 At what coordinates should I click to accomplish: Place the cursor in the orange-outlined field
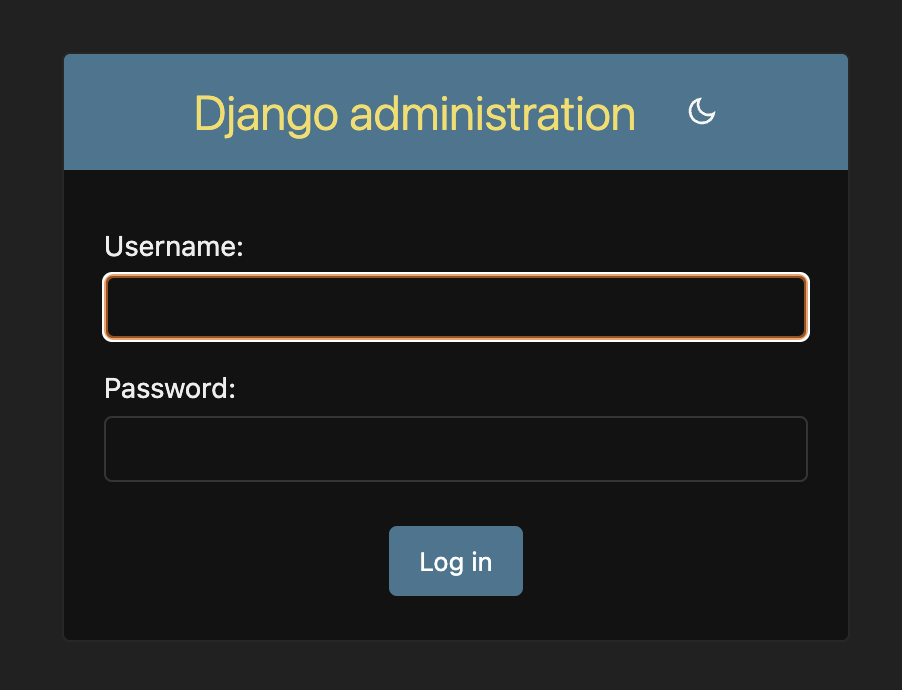(x=455, y=307)
